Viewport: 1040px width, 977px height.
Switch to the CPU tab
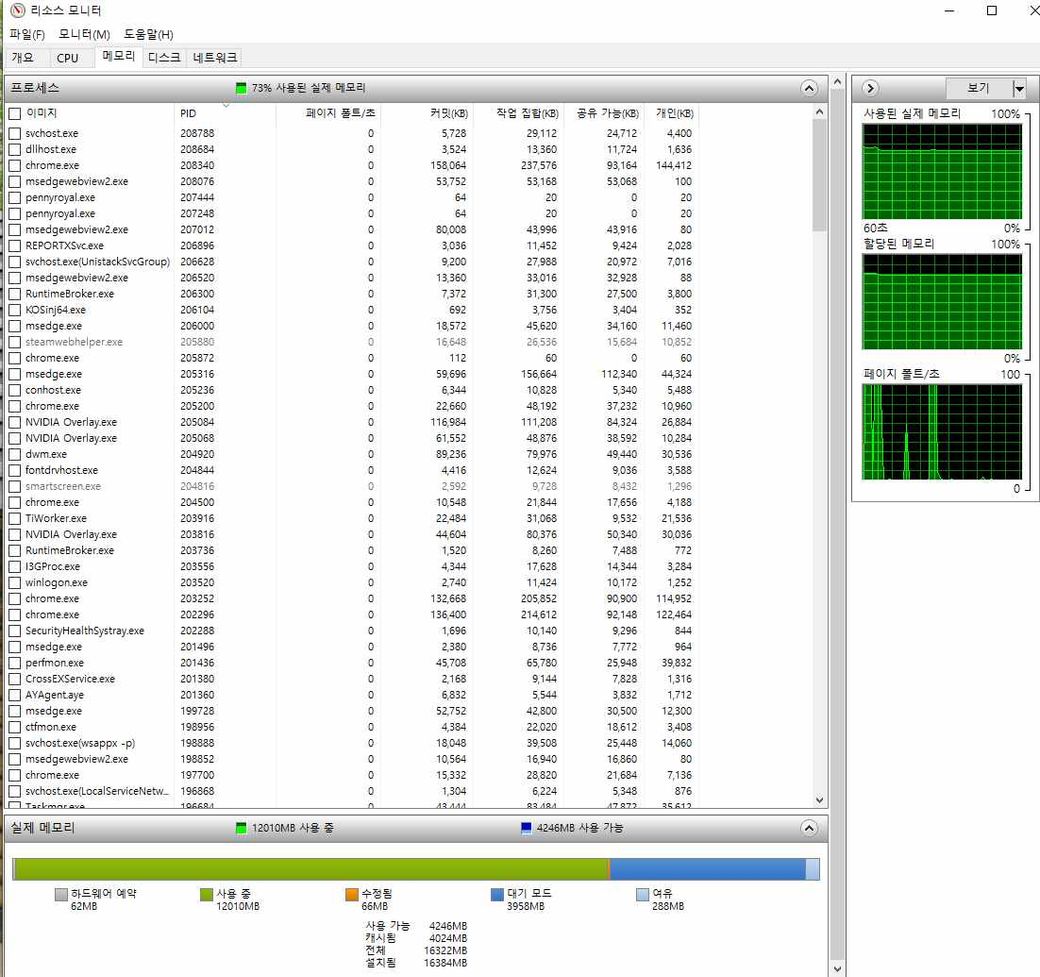[x=68, y=58]
